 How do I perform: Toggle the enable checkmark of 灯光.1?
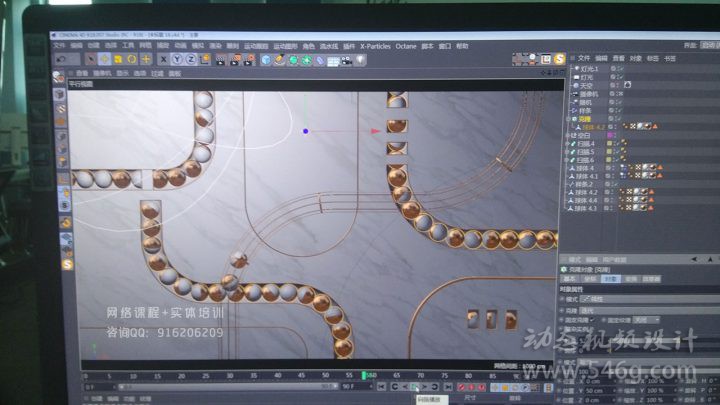(620, 69)
